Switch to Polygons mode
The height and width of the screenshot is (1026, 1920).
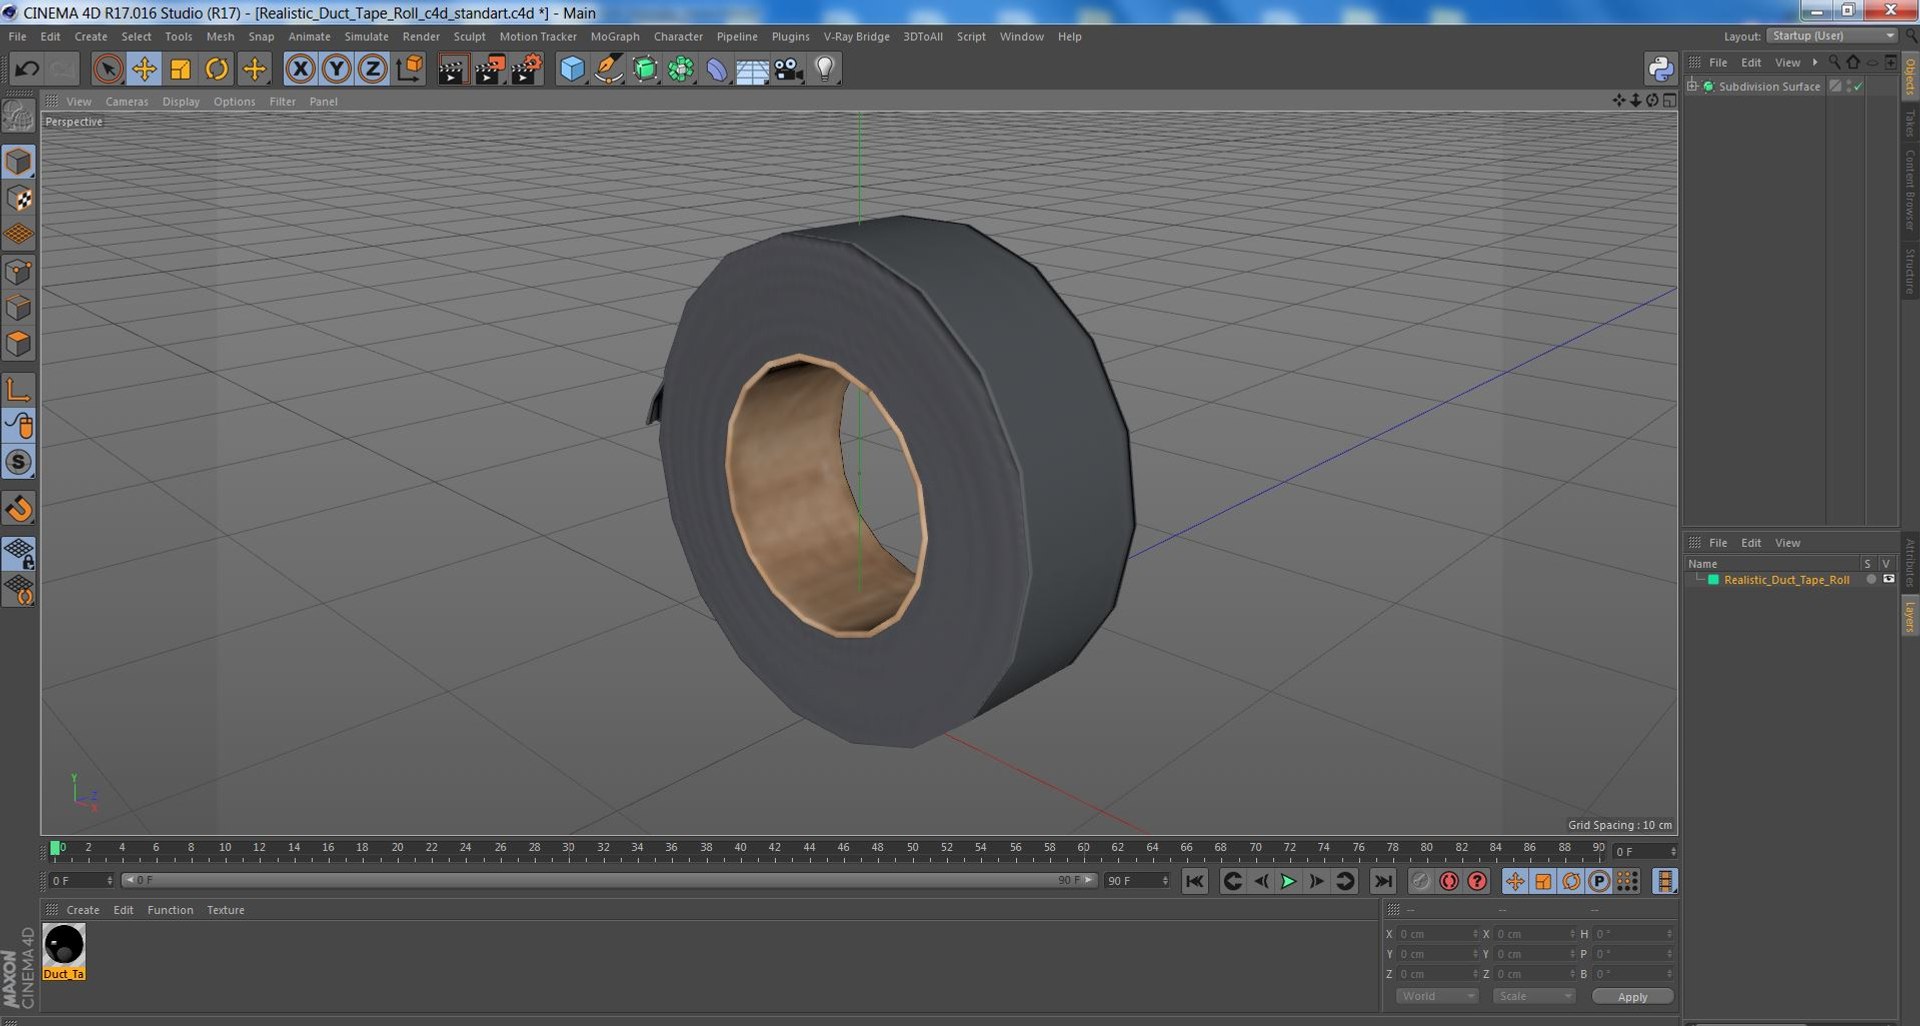tap(19, 344)
